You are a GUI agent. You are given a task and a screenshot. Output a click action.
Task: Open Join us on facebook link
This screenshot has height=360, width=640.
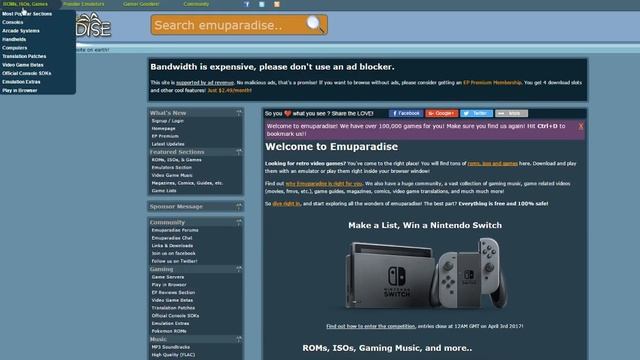(173, 253)
